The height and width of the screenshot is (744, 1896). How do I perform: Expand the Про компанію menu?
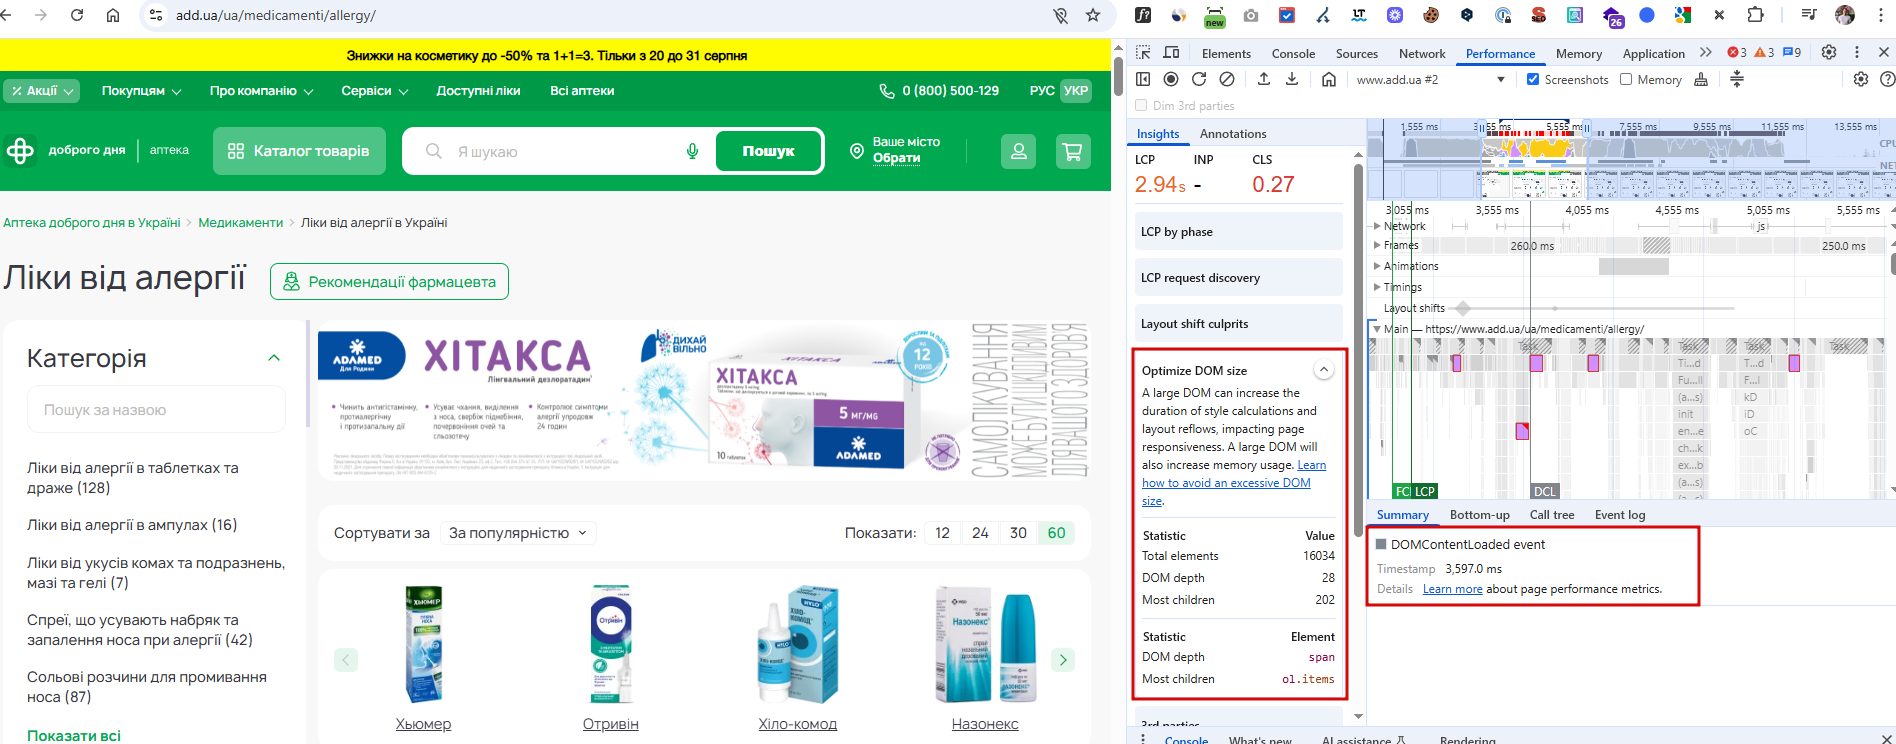click(261, 91)
